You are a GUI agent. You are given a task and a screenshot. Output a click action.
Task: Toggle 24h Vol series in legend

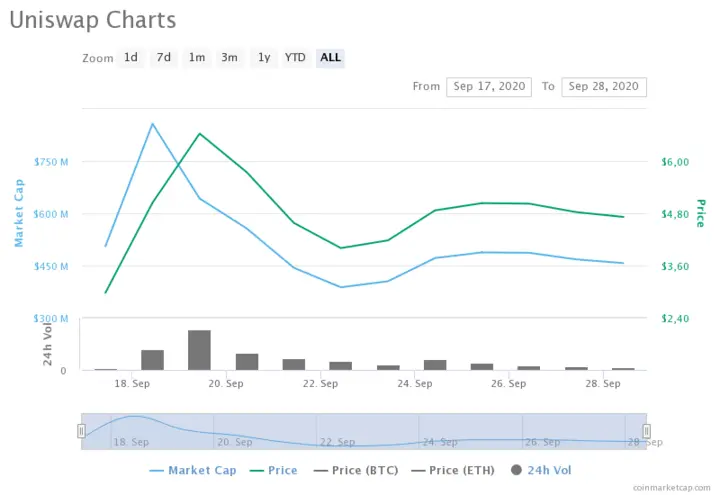click(541, 471)
